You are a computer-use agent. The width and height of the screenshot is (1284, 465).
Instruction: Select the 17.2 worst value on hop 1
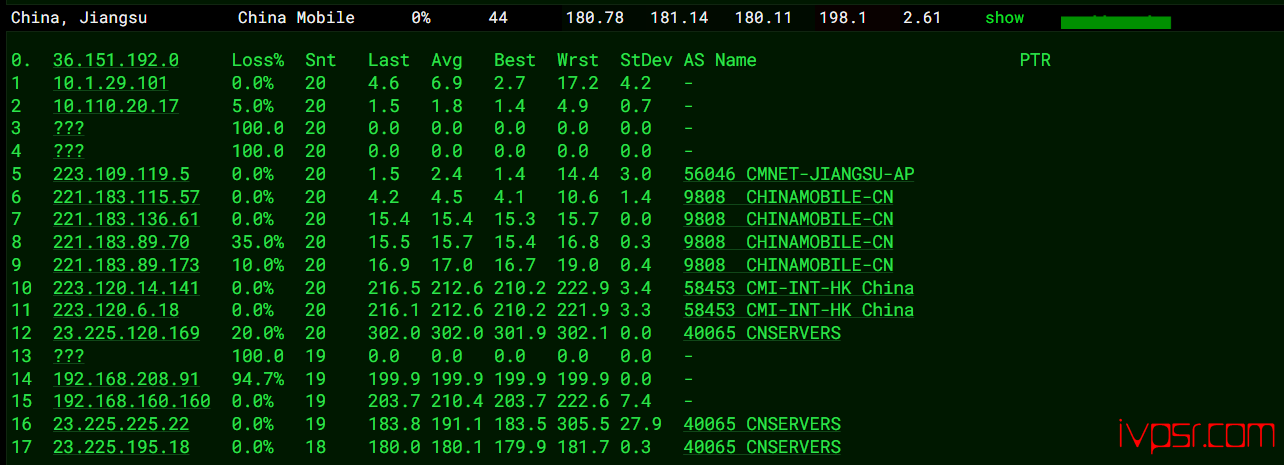click(x=578, y=83)
